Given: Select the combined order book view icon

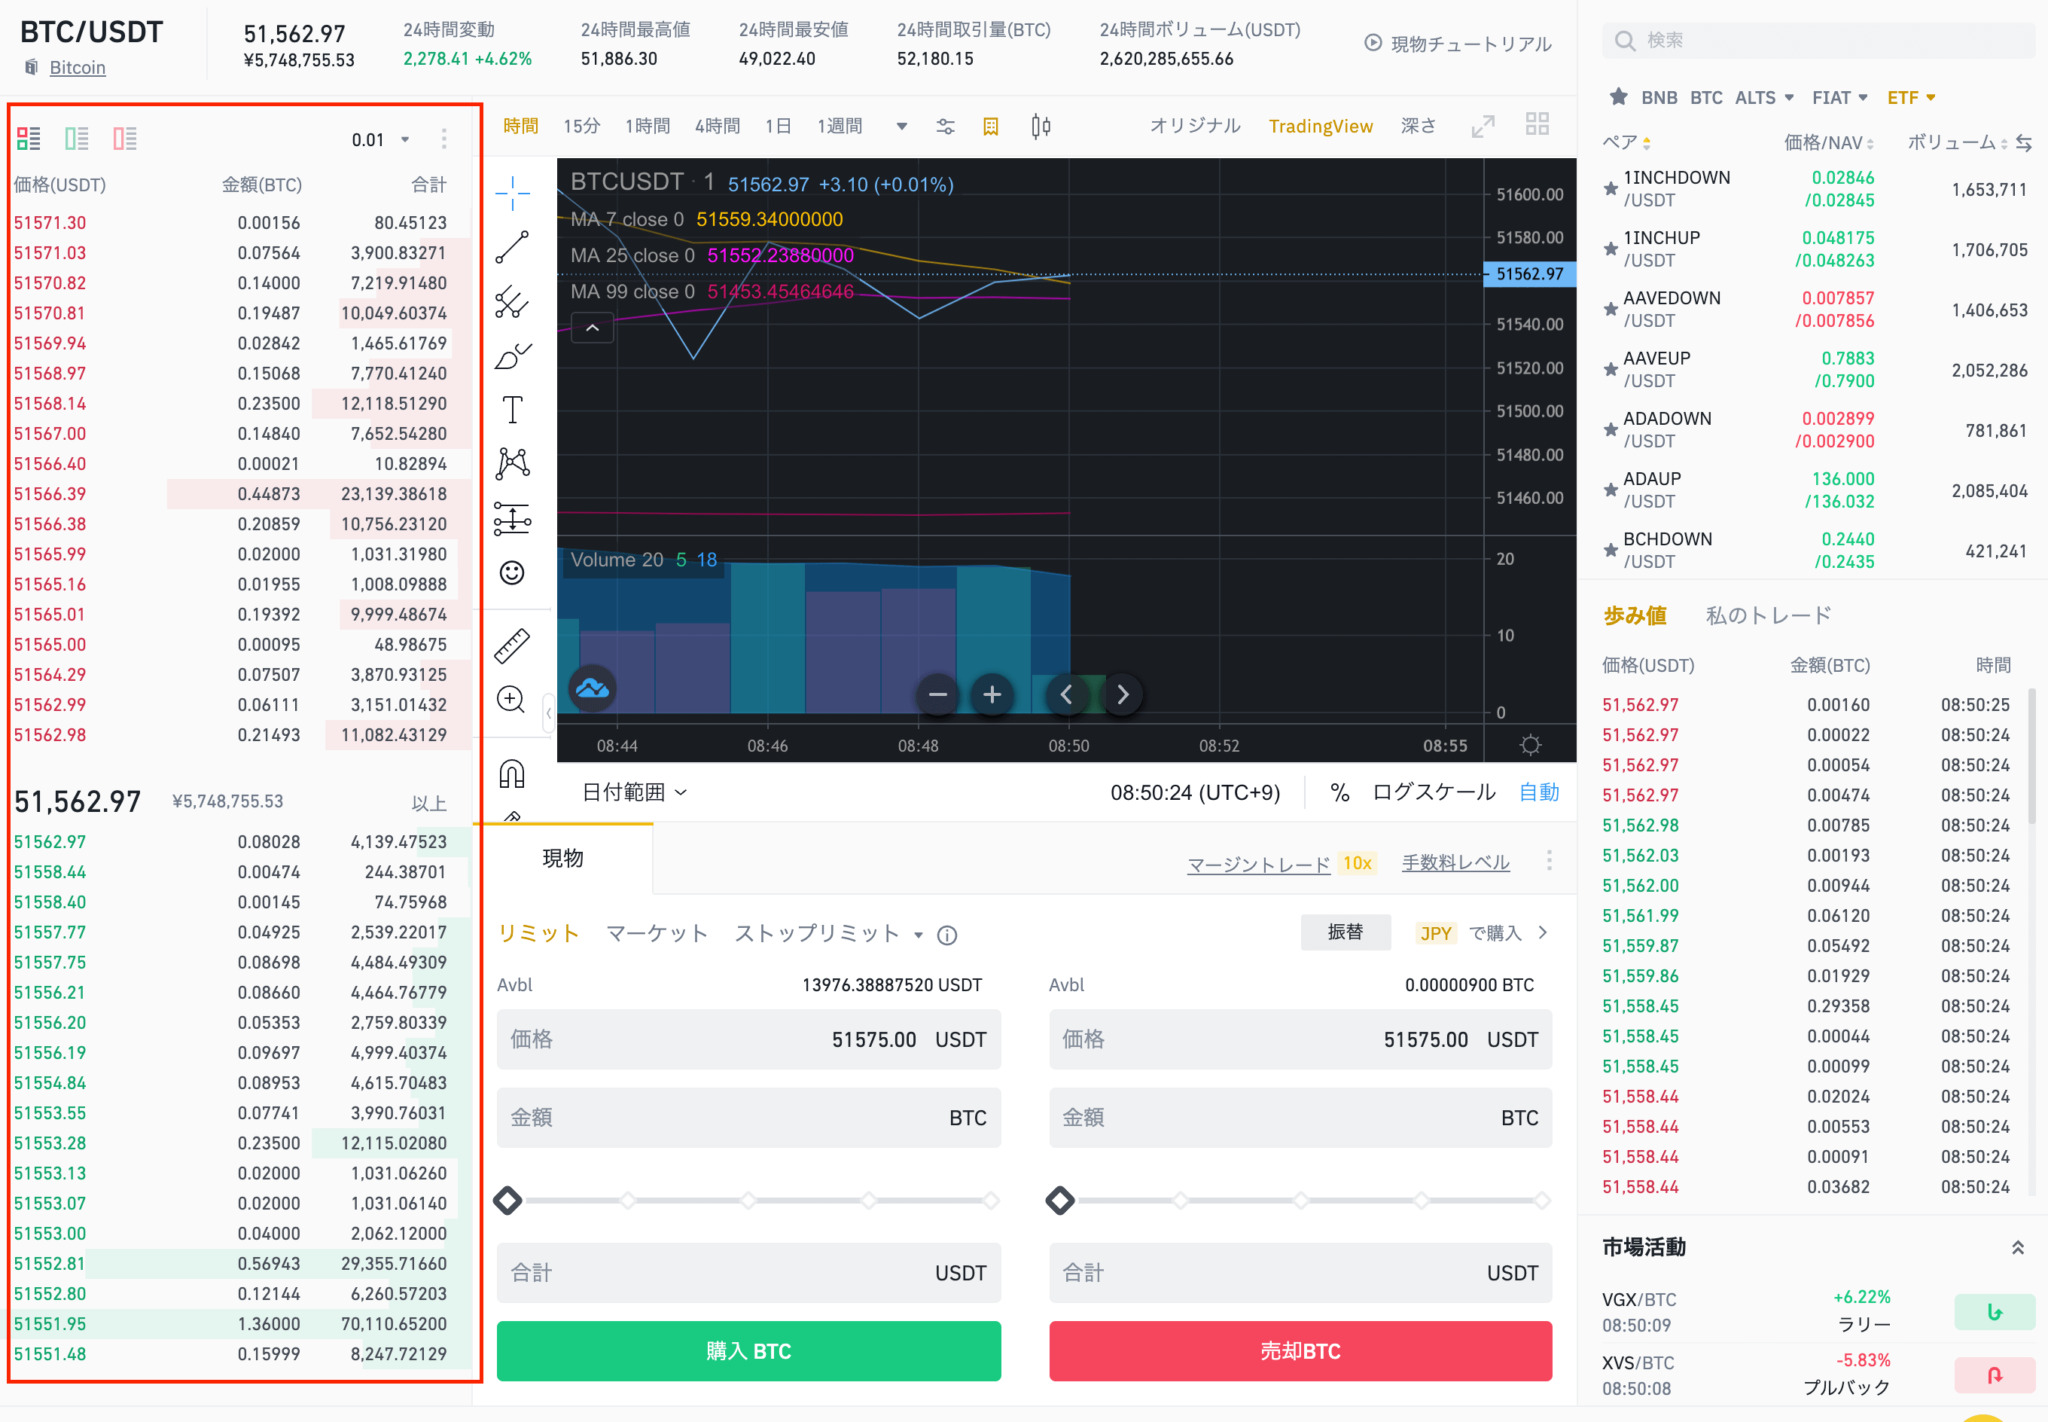Looking at the screenshot, I should pos(29,139).
